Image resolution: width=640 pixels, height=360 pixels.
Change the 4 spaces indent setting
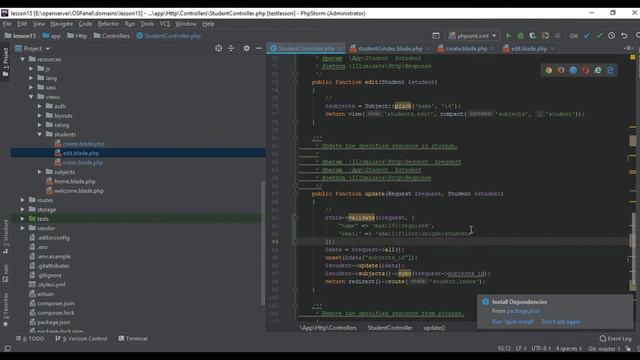click(569, 349)
